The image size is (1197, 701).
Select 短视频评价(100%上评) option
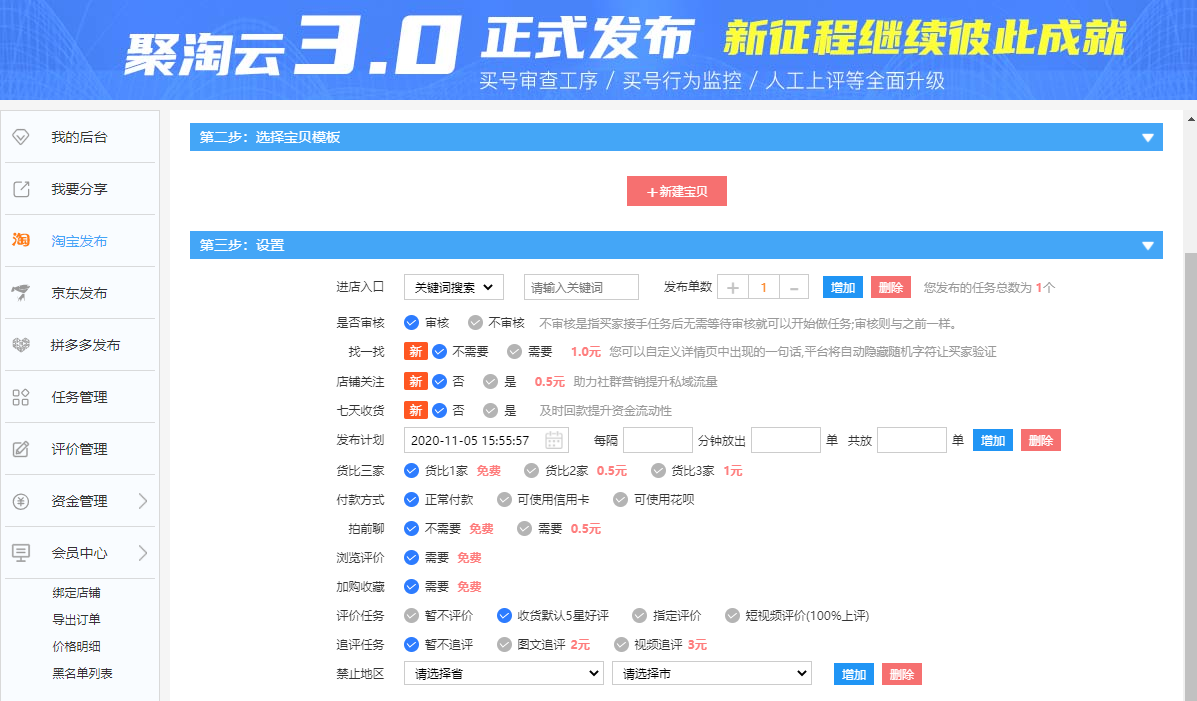(733, 615)
